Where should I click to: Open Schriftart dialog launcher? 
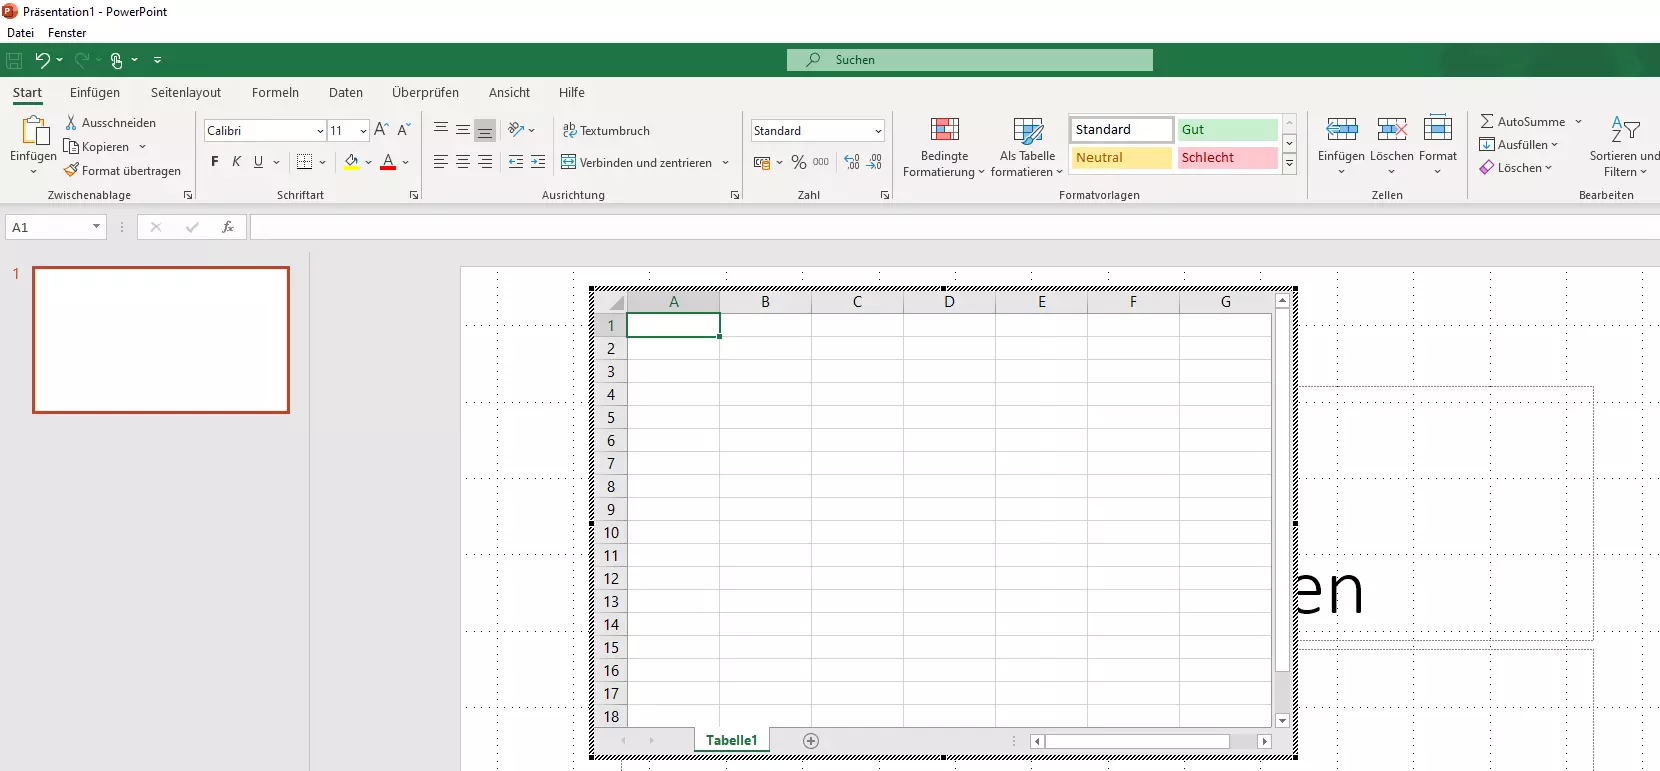pos(414,195)
